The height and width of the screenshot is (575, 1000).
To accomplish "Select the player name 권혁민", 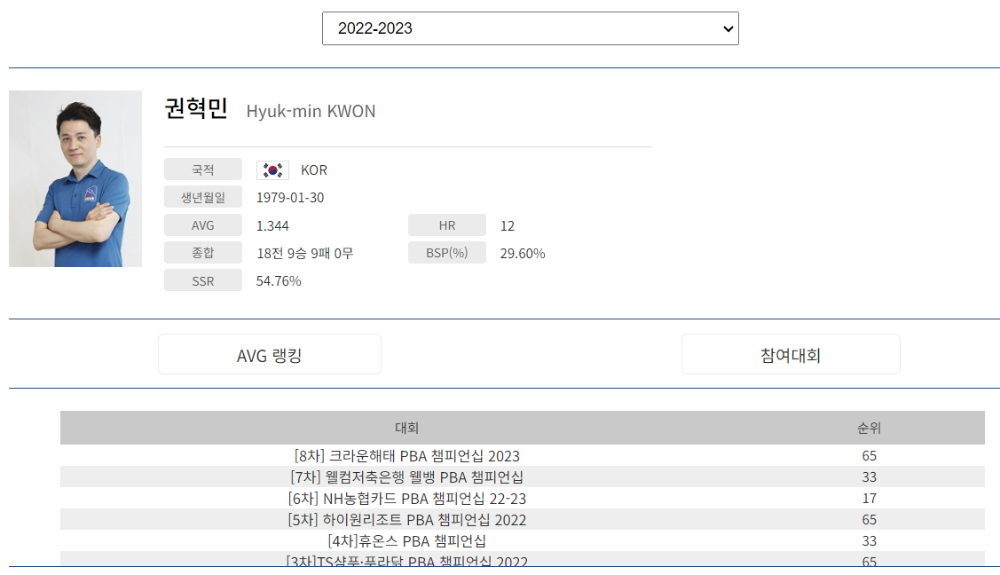I will point(196,108).
